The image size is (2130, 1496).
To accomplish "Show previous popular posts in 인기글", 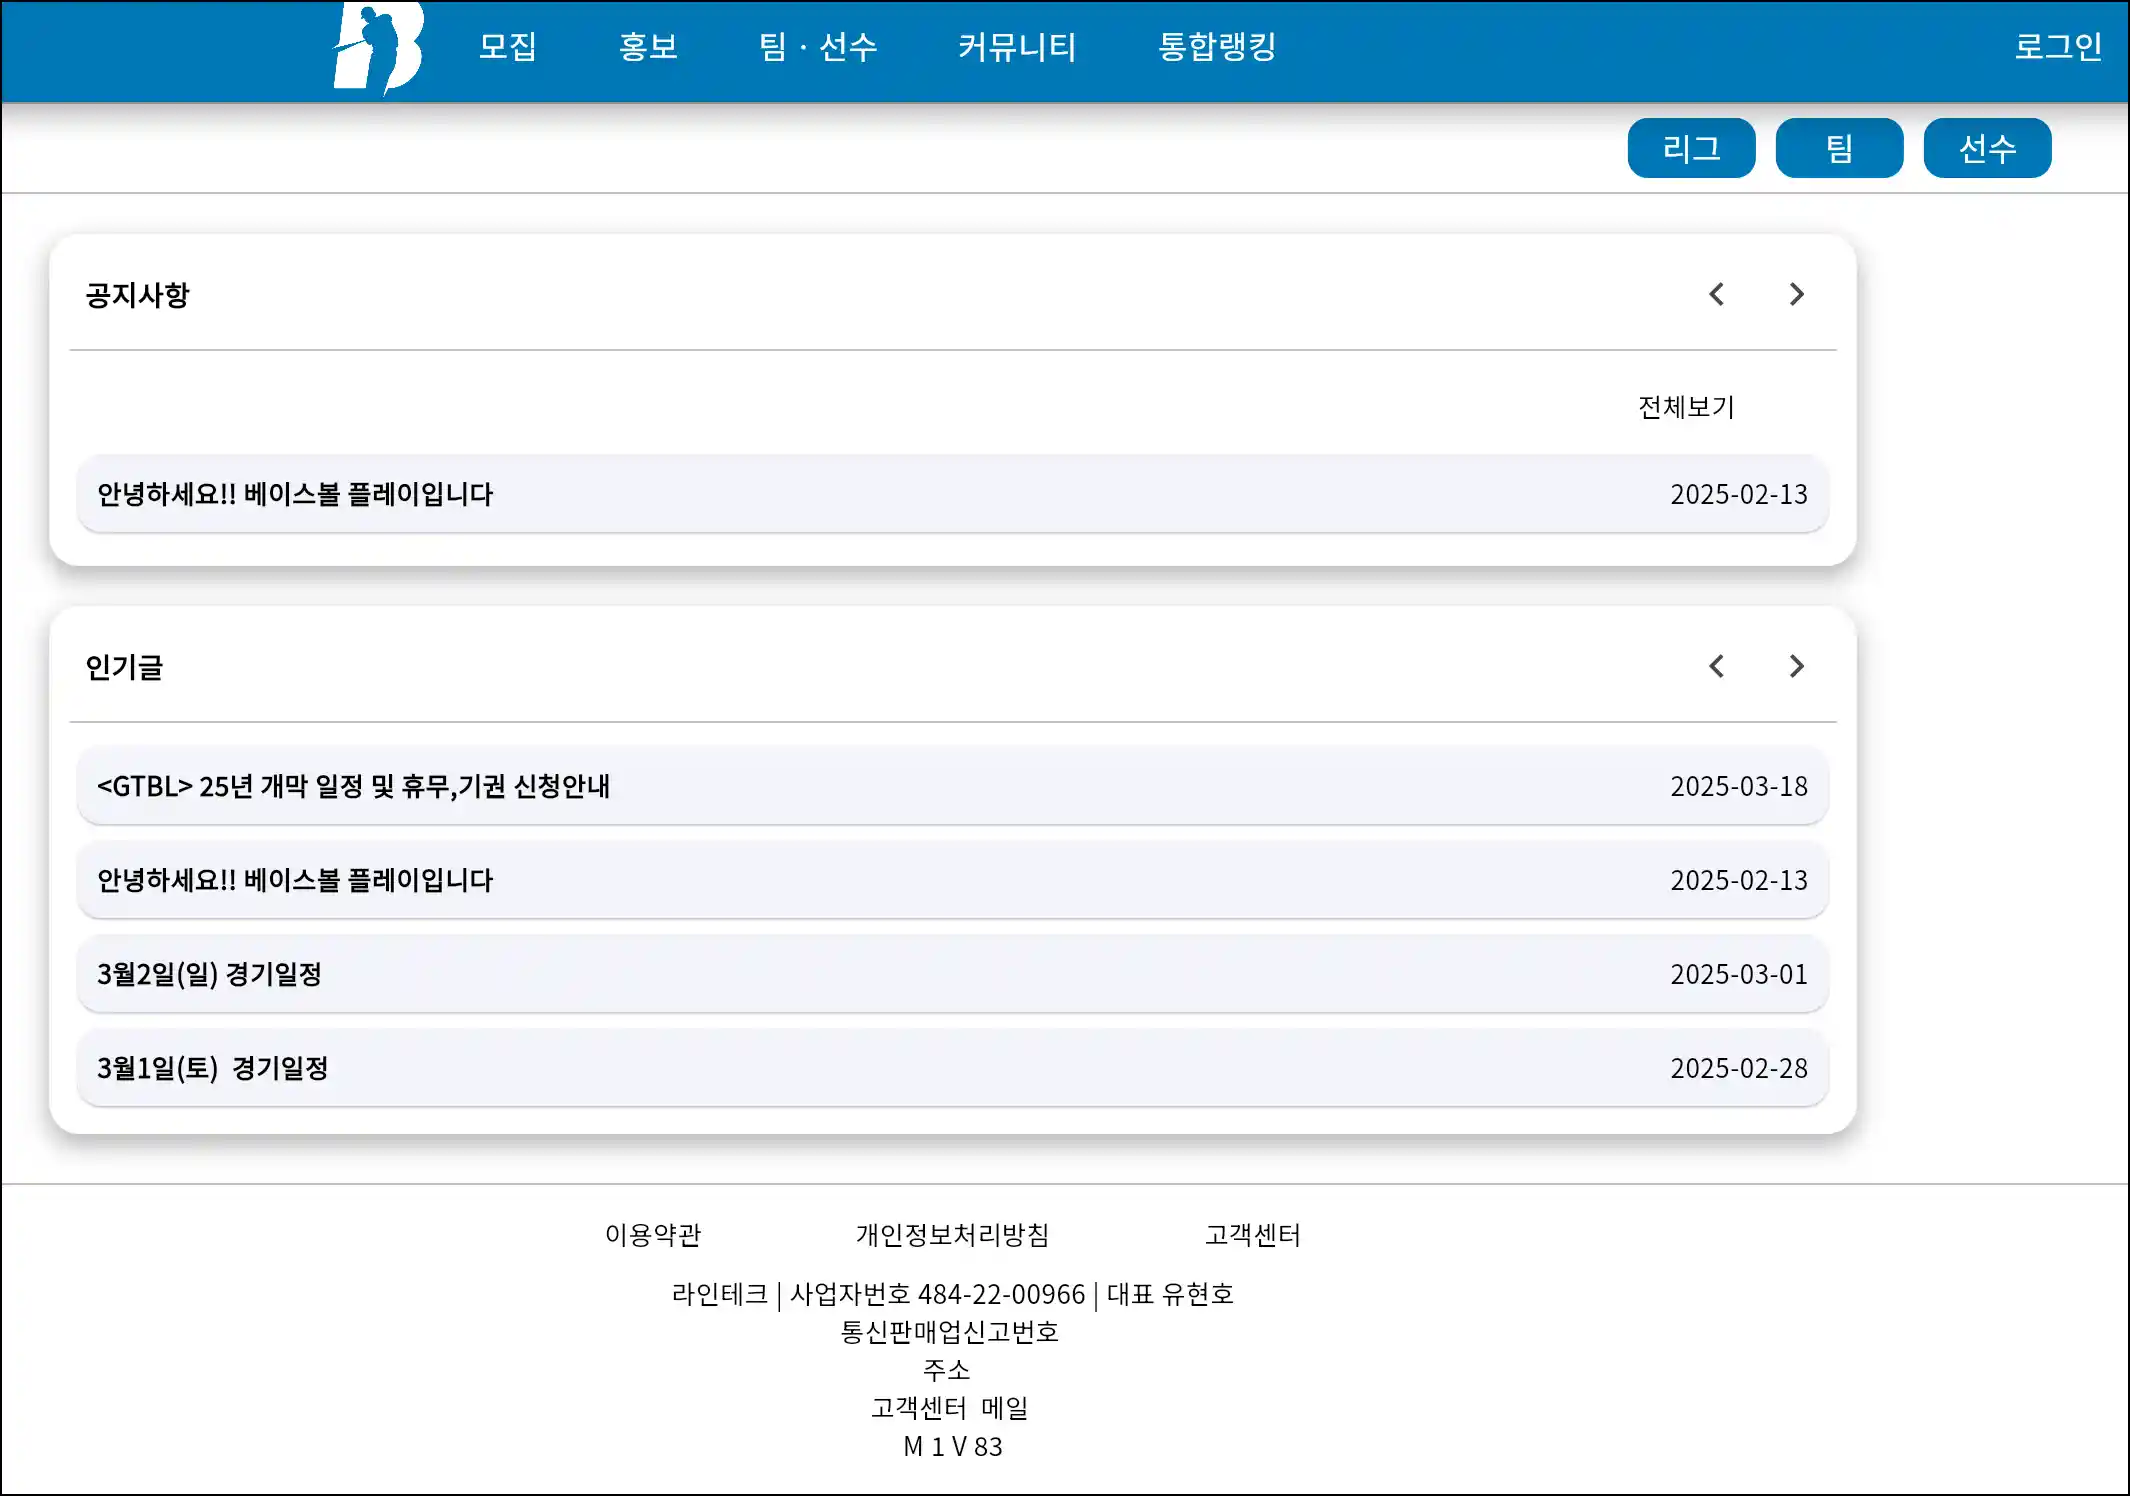I will click(1716, 666).
